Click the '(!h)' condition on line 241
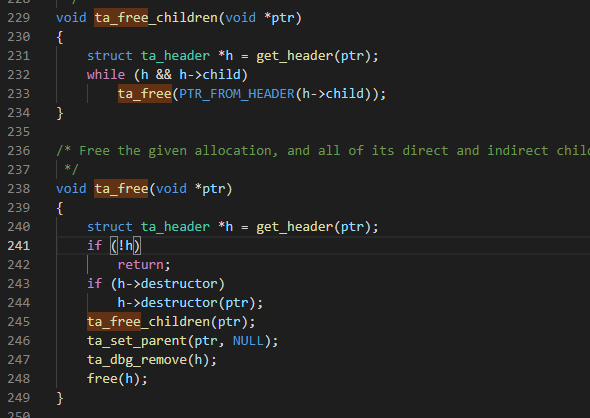This screenshot has height=418, width=590. click(x=125, y=246)
